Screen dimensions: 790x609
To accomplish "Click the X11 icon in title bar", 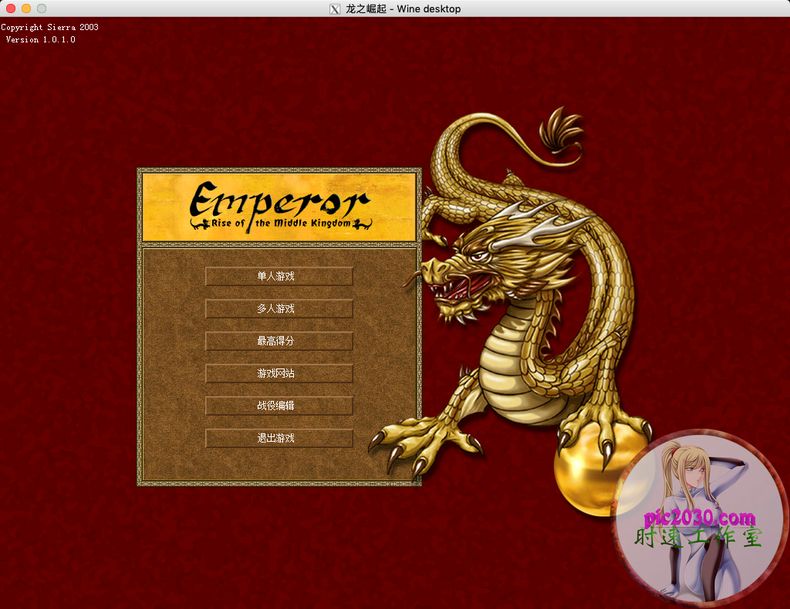I will tap(335, 9).
